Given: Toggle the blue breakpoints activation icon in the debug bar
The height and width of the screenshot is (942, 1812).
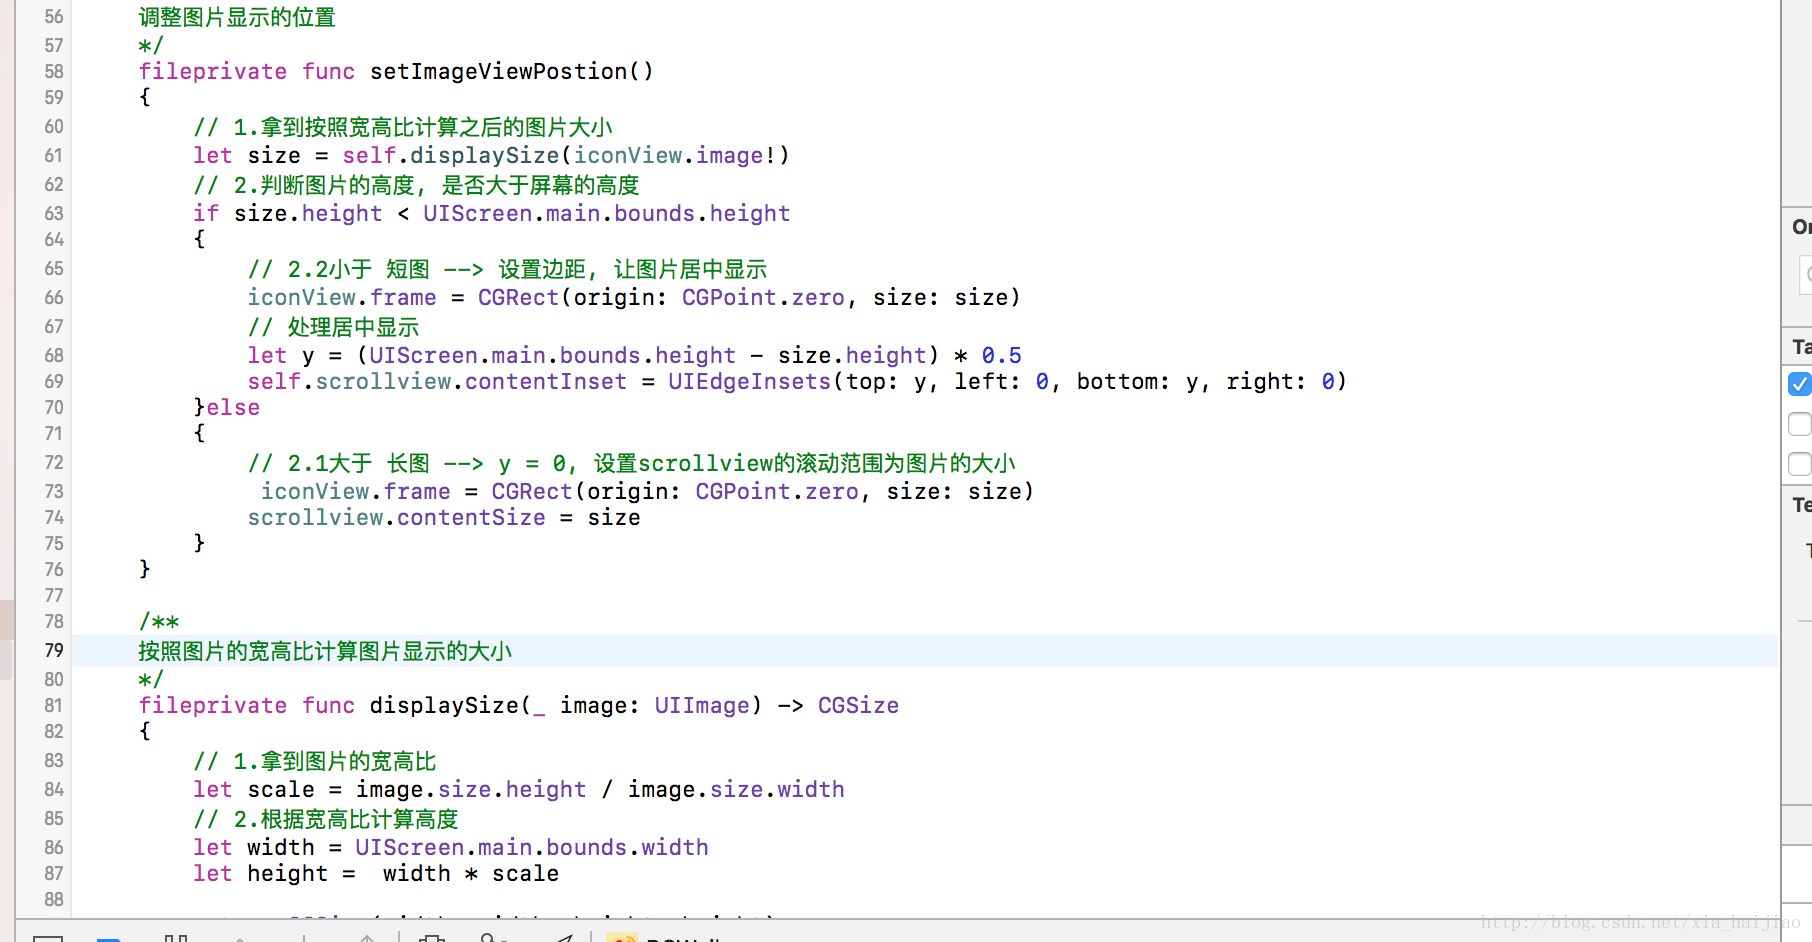Looking at the screenshot, I should tap(108, 939).
